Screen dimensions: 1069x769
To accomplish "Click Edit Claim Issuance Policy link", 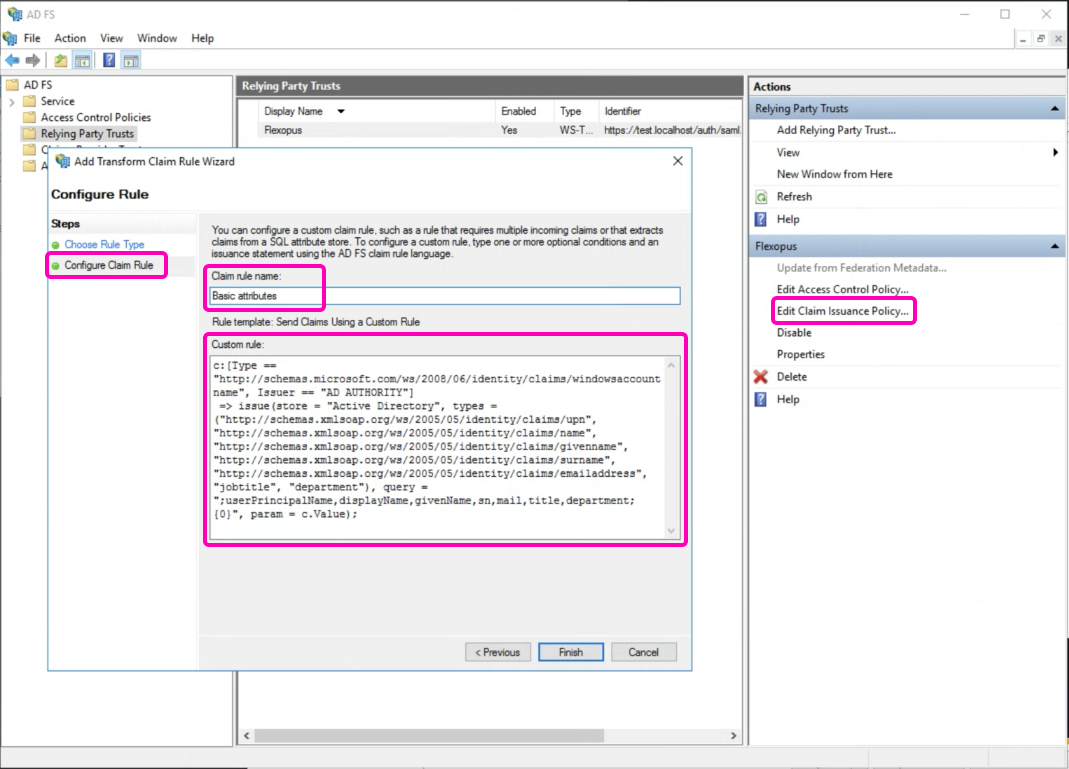I will coord(842,311).
